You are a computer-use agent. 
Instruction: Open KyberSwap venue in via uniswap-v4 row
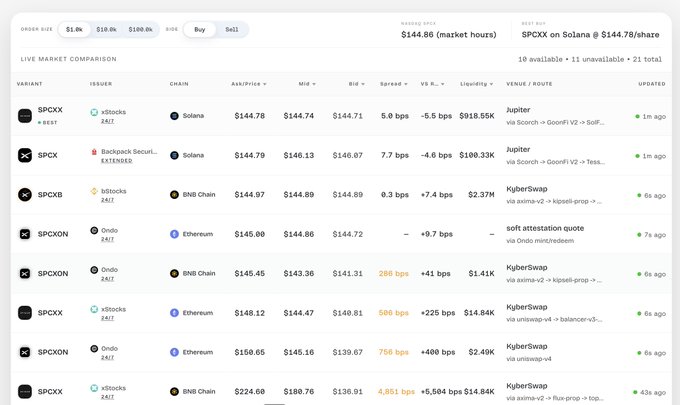tap(527, 346)
